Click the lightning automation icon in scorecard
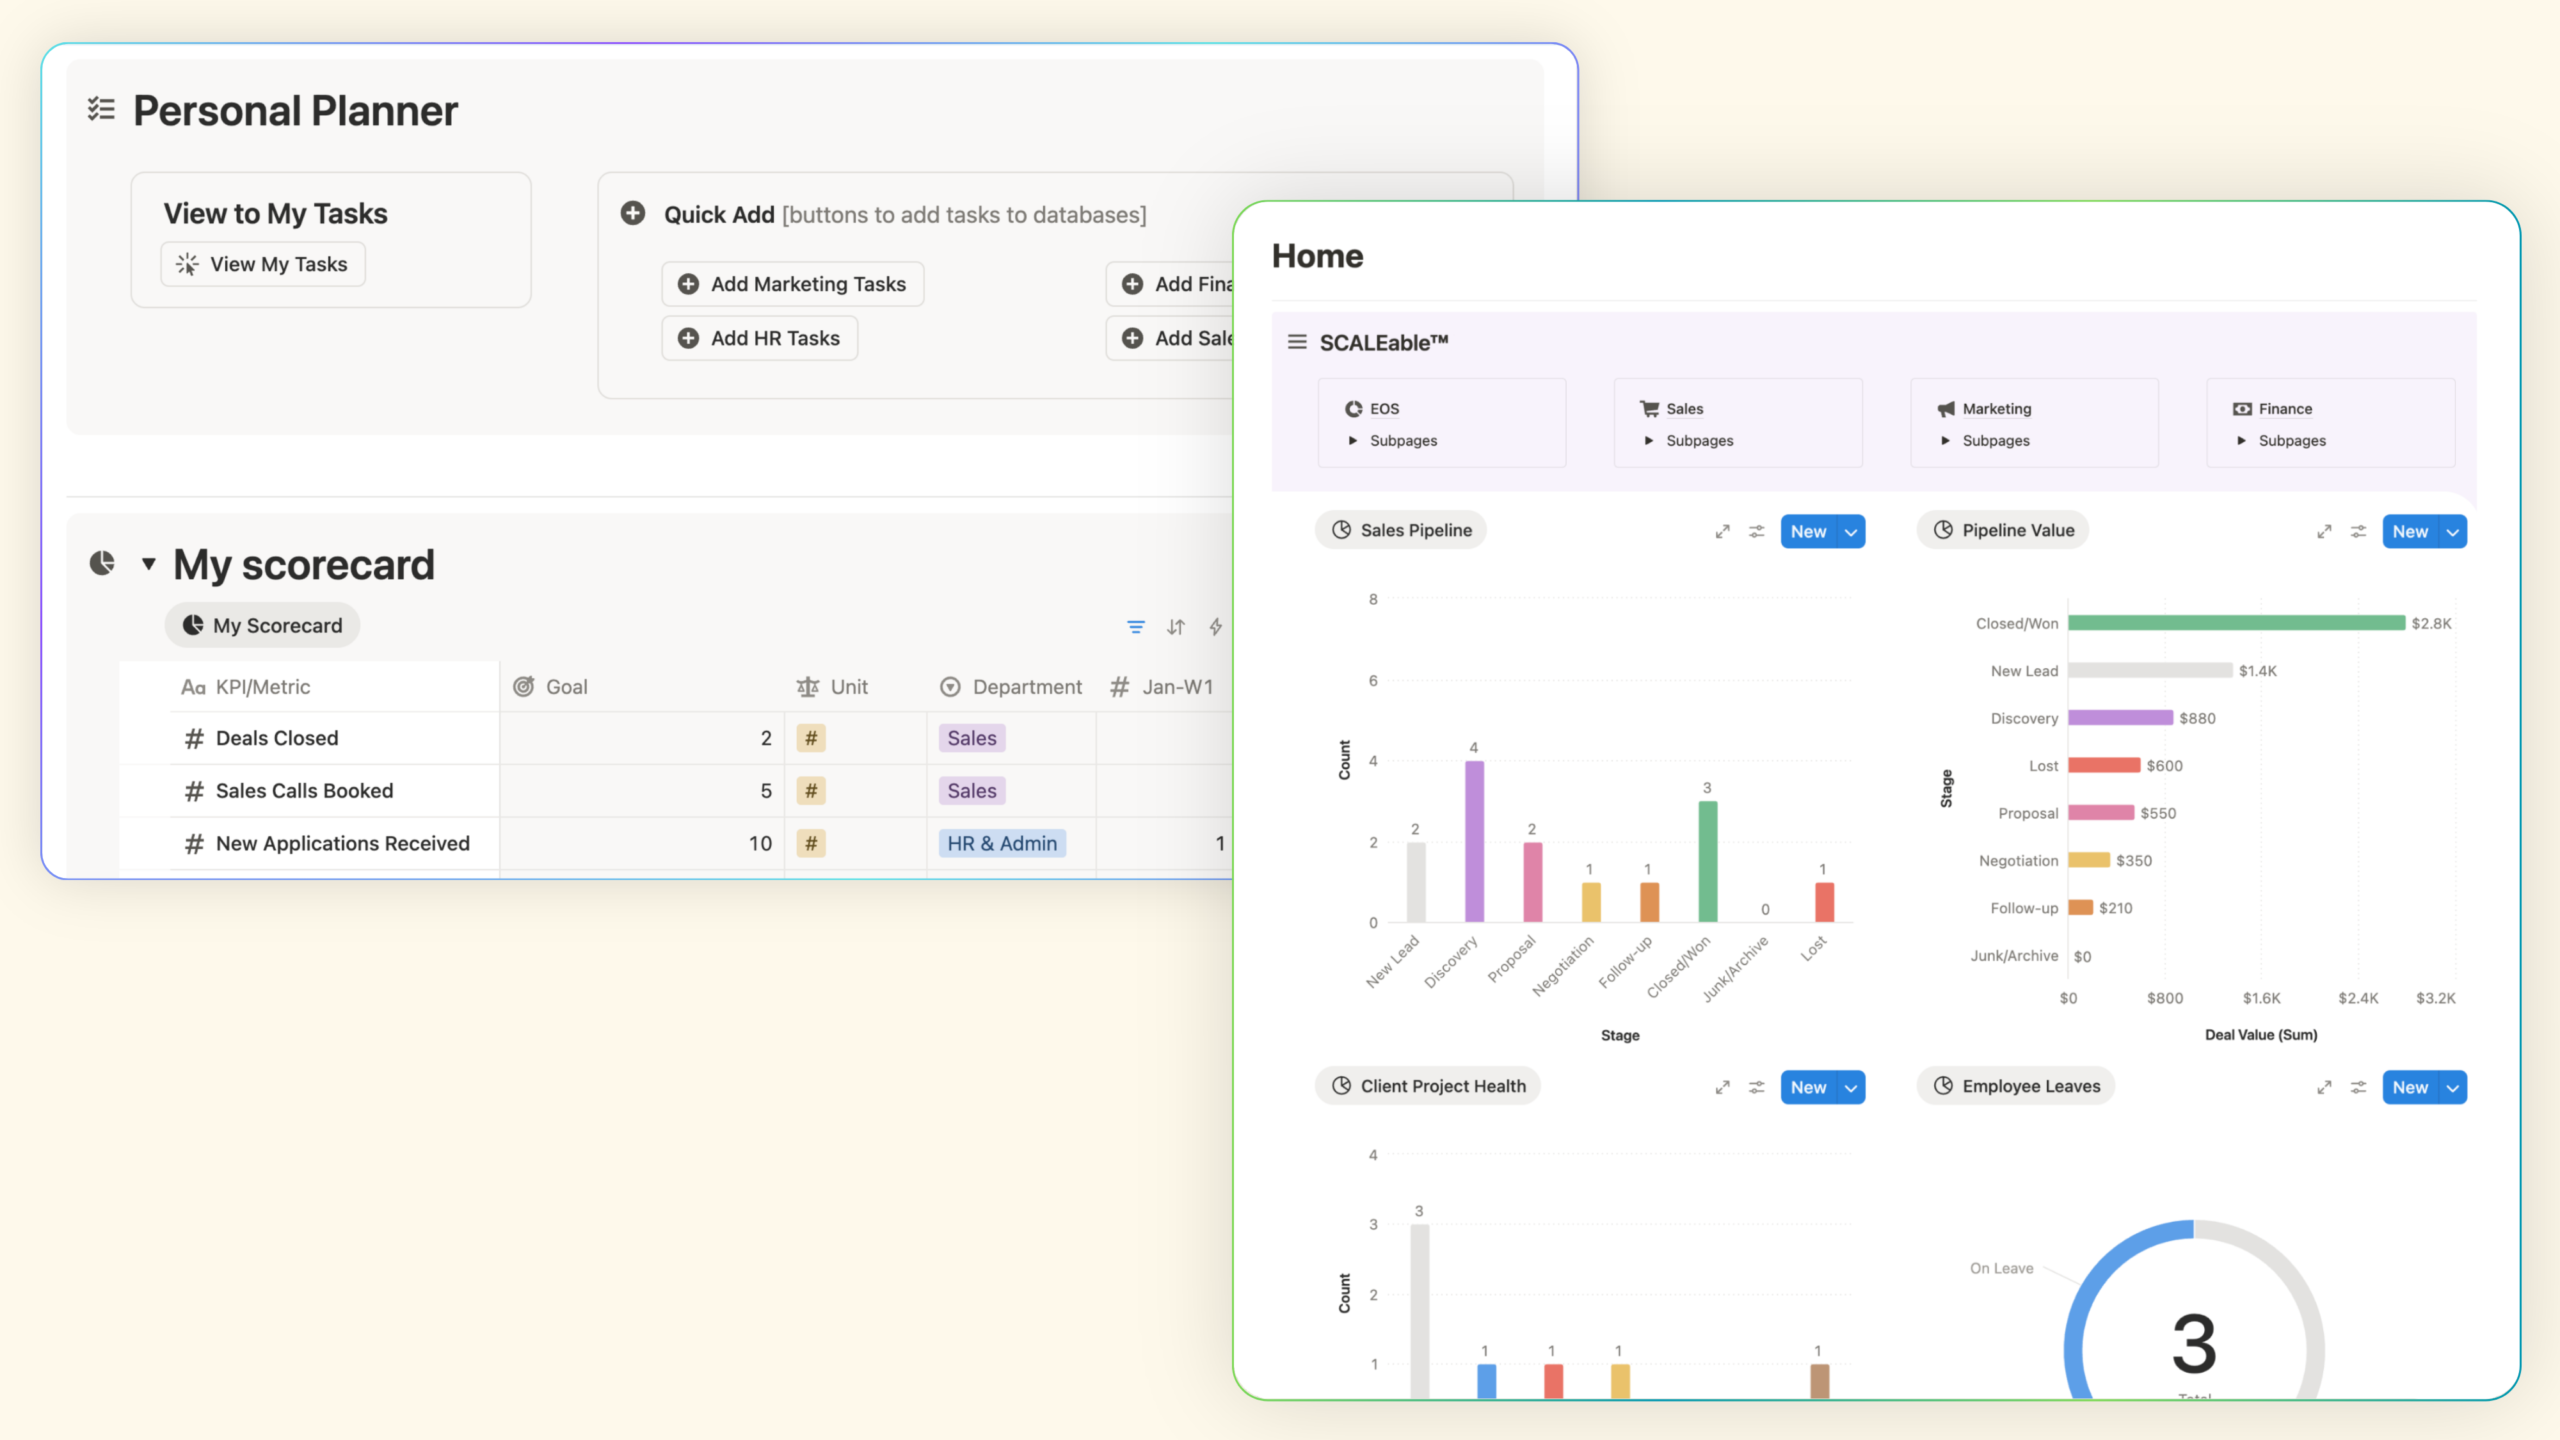The width and height of the screenshot is (2560, 1440). pyautogui.click(x=1215, y=627)
